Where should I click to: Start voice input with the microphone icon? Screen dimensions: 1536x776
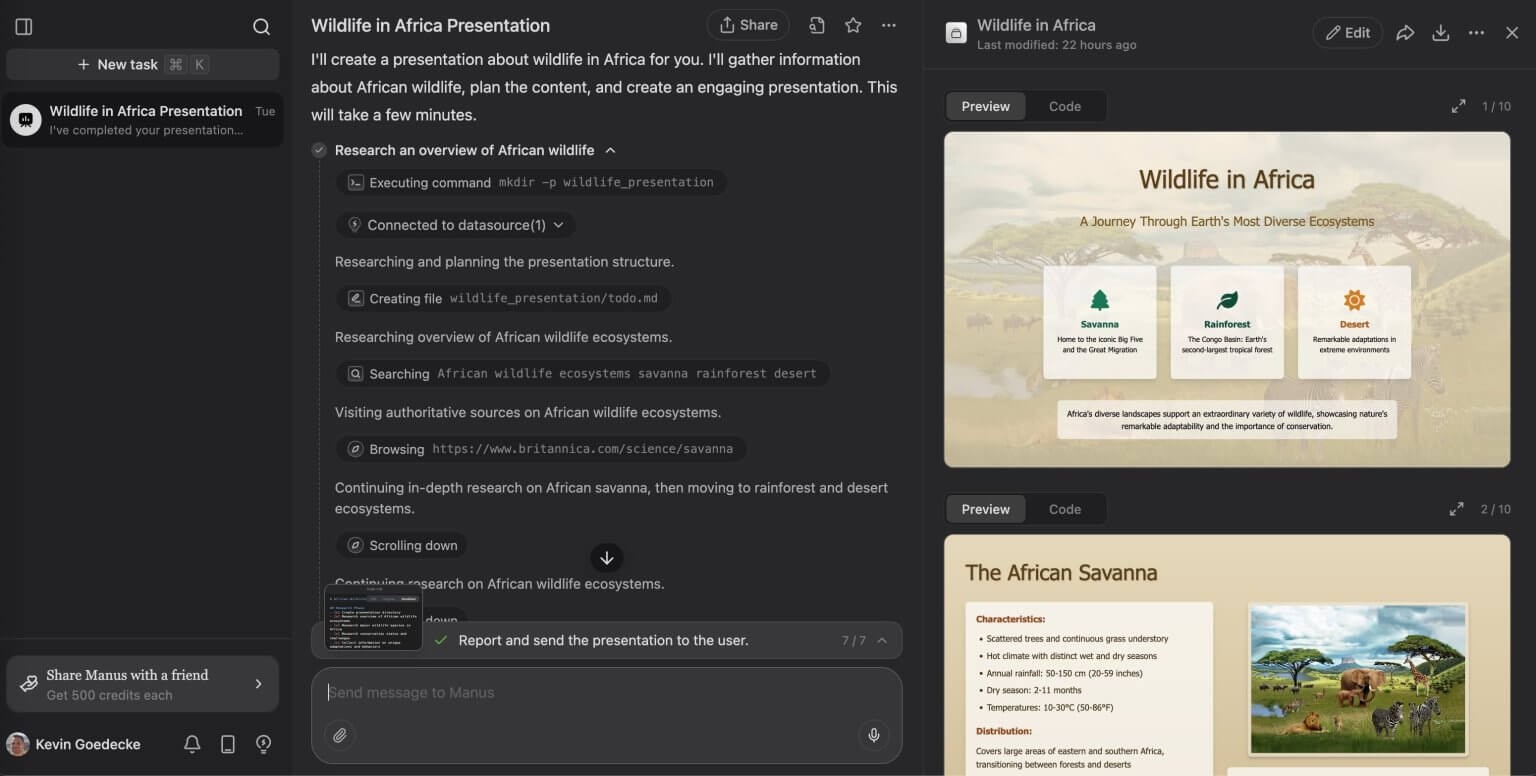coord(873,735)
